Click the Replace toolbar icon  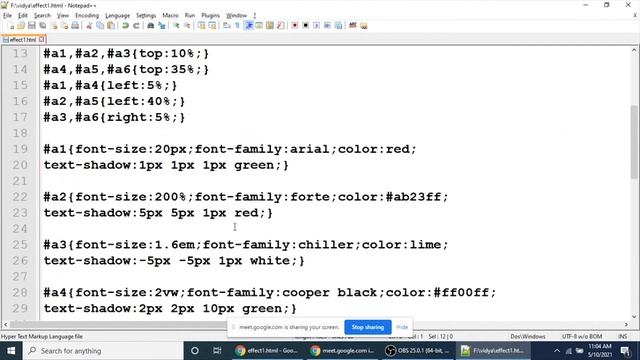[162, 26]
